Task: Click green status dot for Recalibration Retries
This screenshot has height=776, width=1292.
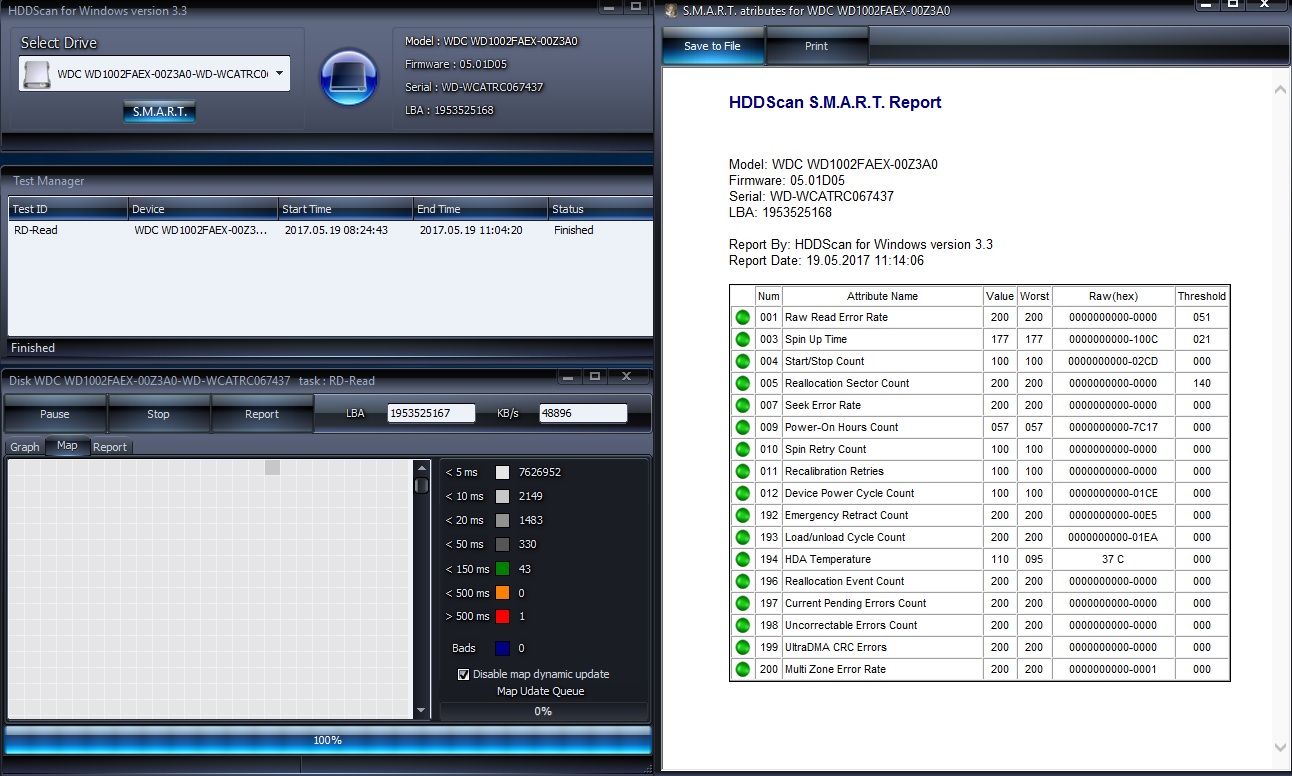Action: click(742, 471)
